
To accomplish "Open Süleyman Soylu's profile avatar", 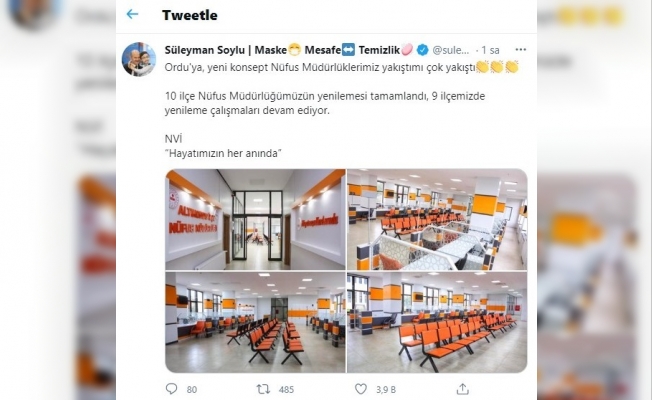I will 138,59.
